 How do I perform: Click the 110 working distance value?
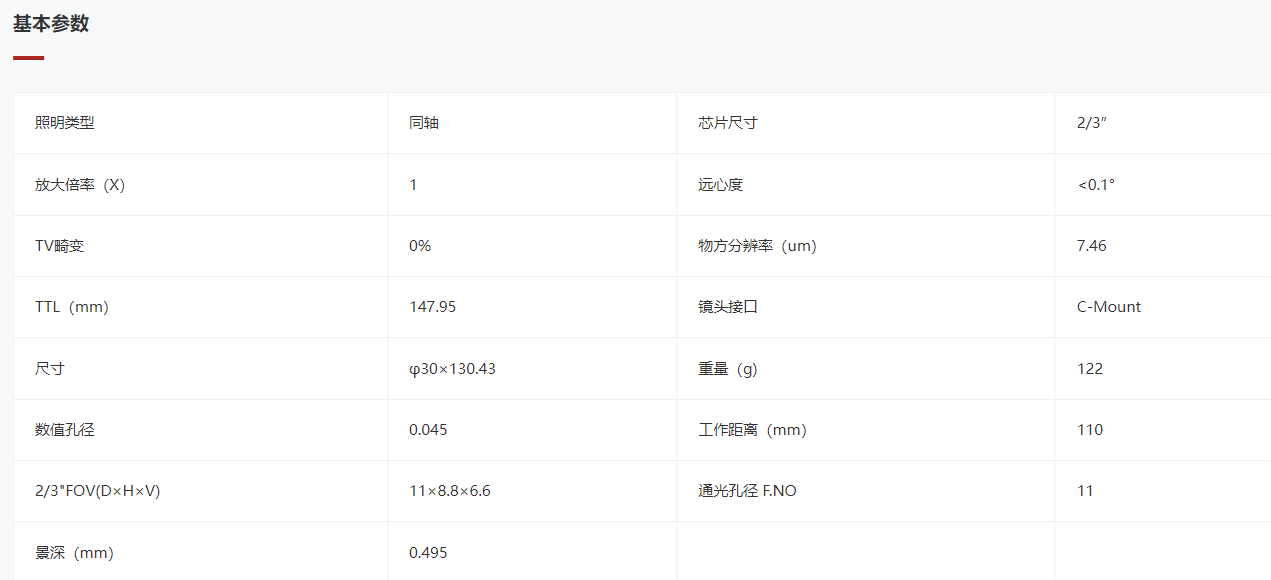1090,430
